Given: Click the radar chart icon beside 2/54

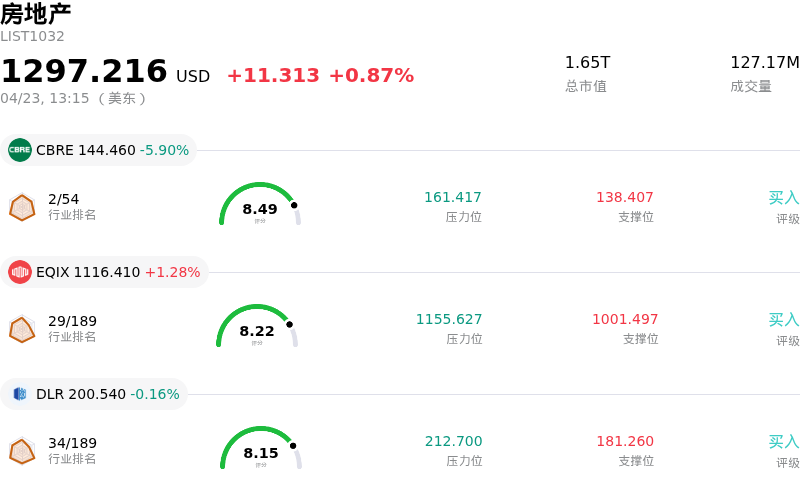Looking at the screenshot, I should pyautogui.click(x=22, y=207).
